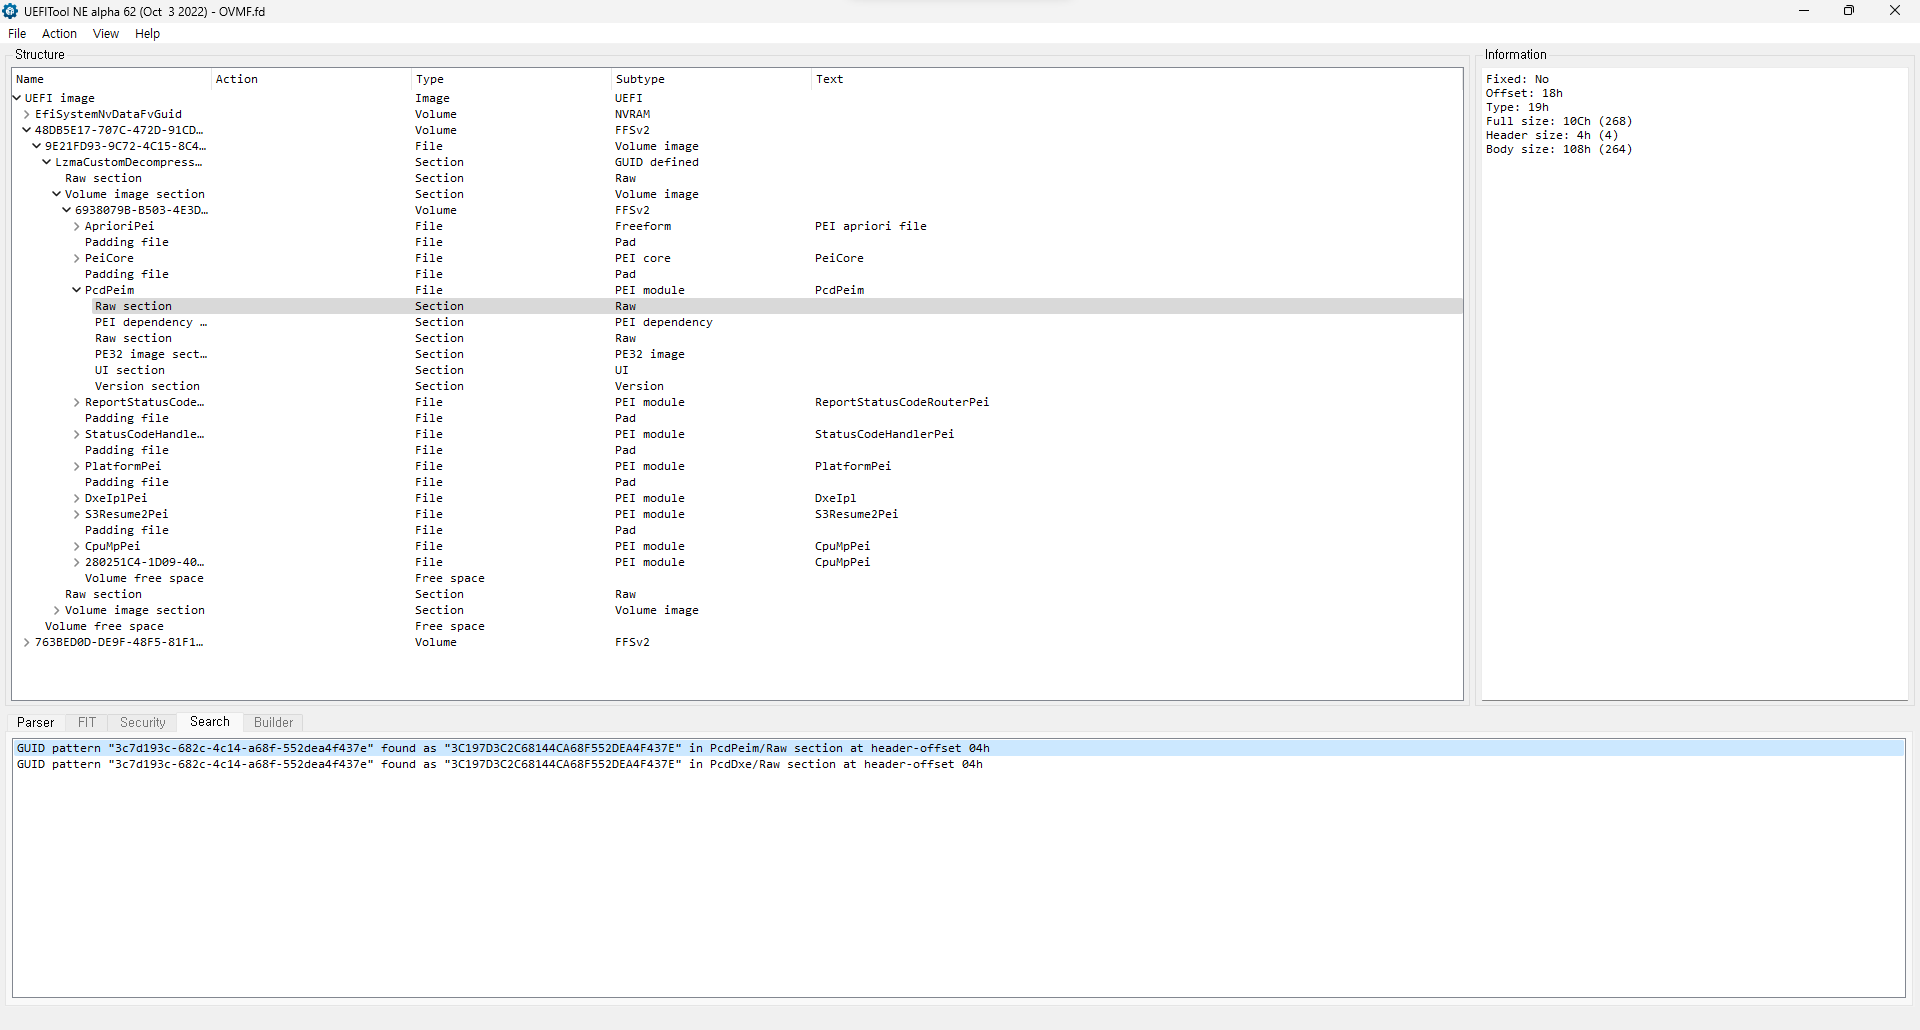Switch to the Parser tab

pos(36,722)
